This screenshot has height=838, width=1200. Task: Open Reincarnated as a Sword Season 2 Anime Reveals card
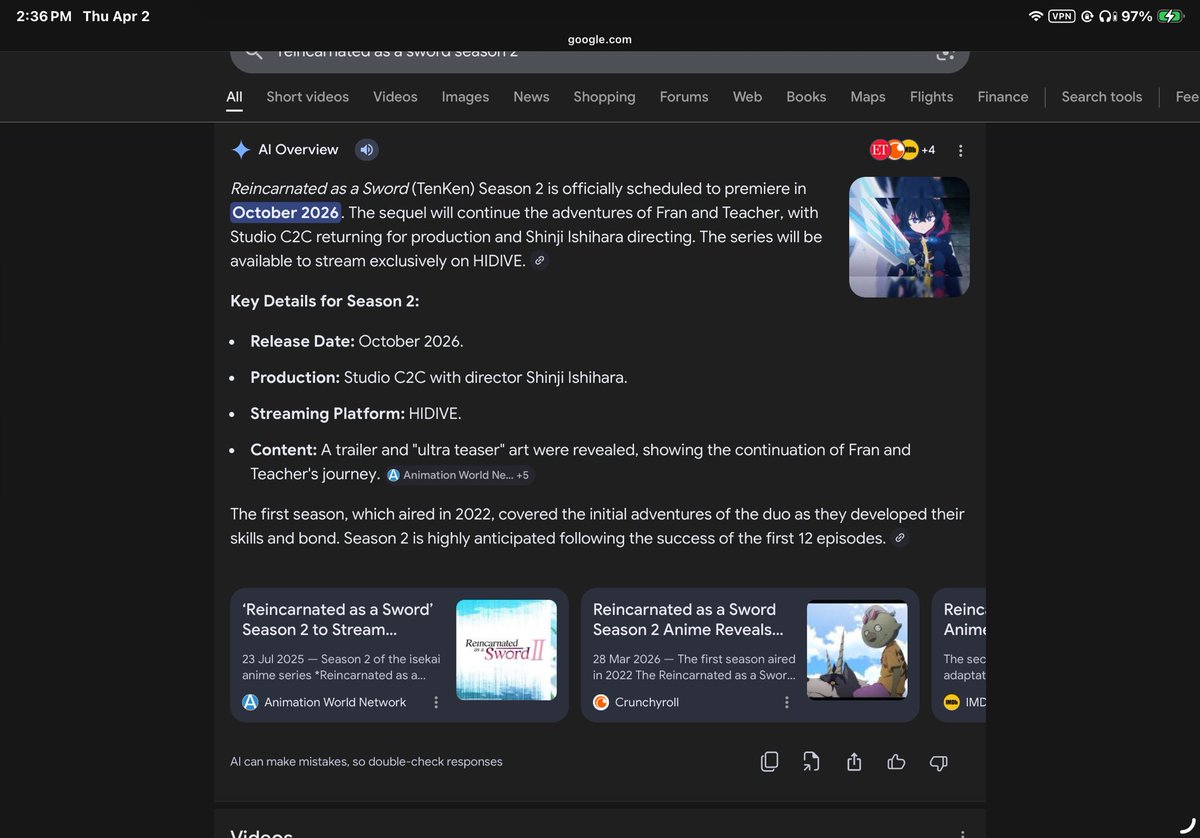pyautogui.click(x=750, y=655)
